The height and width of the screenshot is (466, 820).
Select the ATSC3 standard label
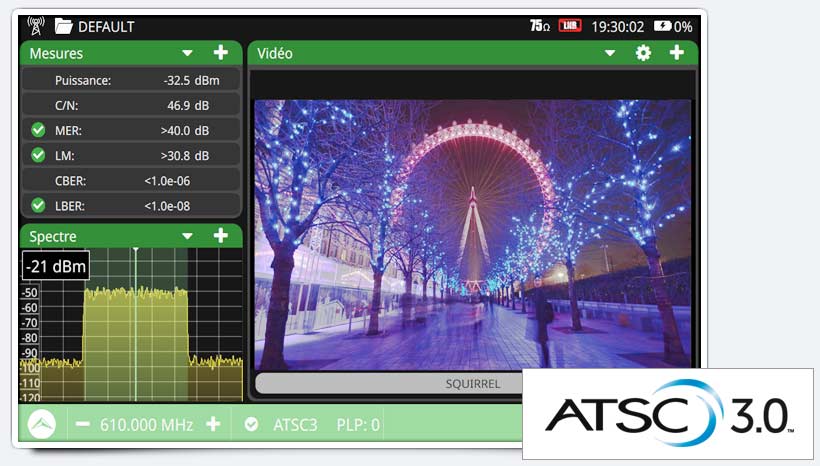295,425
